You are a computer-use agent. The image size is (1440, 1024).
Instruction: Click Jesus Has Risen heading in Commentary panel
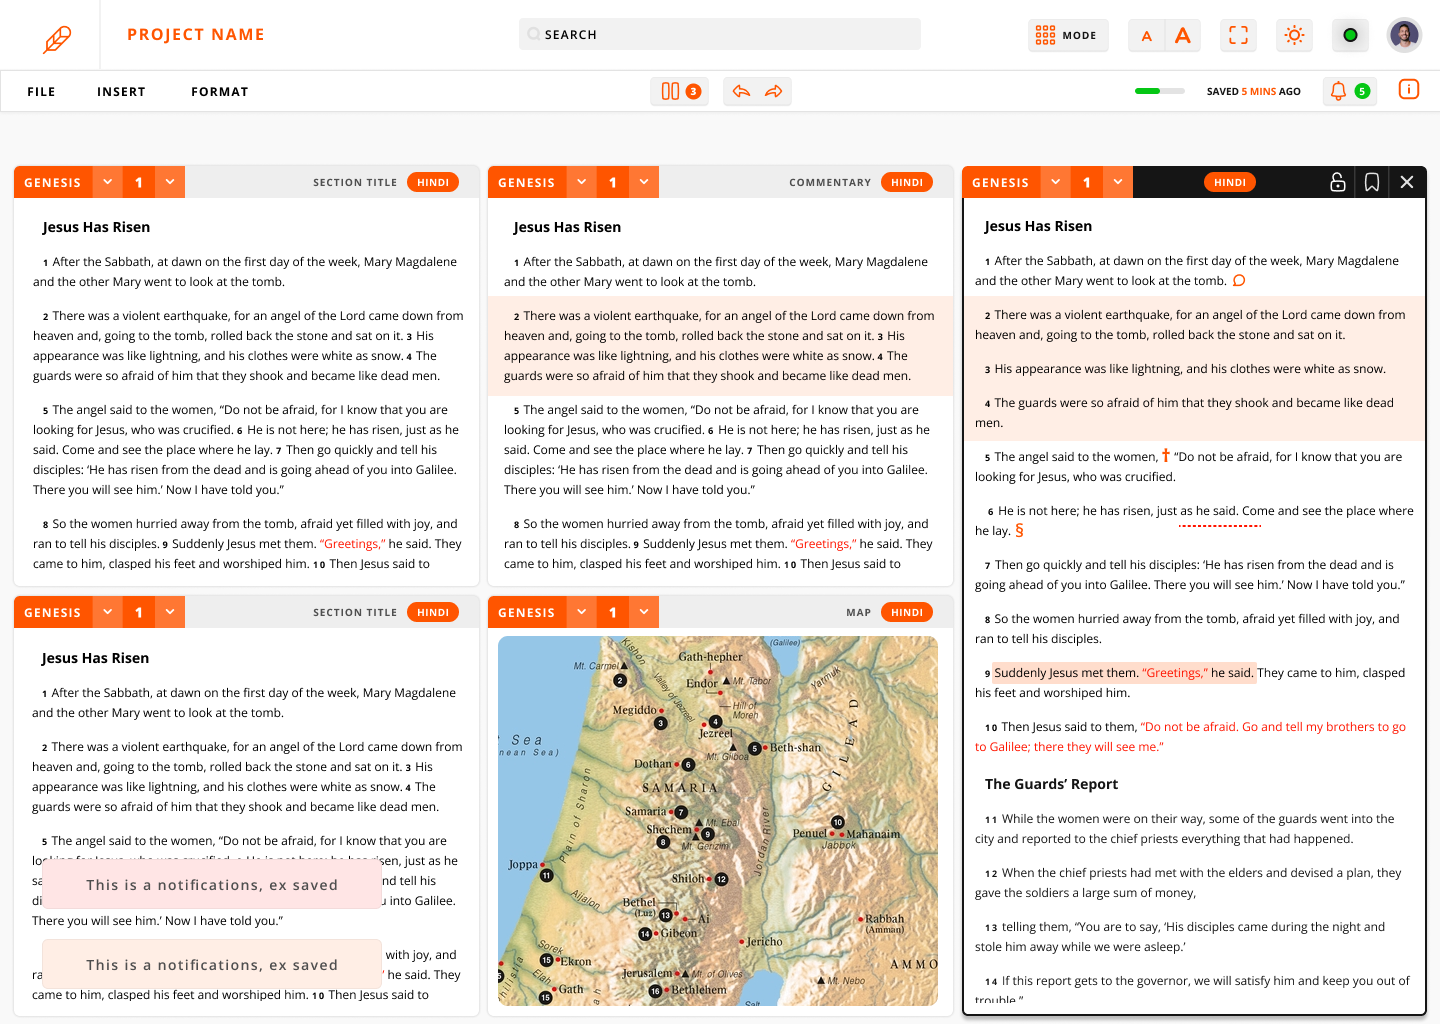[x=567, y=227]
